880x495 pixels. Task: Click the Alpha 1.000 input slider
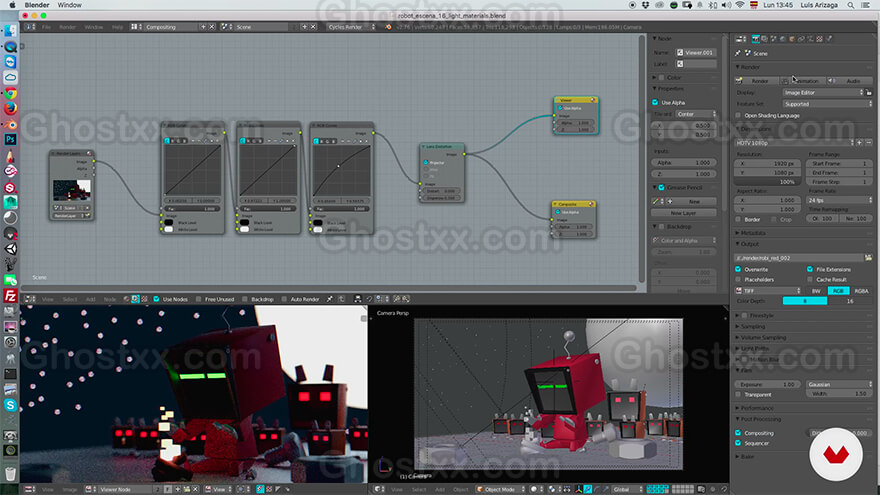tap(684, 162)
